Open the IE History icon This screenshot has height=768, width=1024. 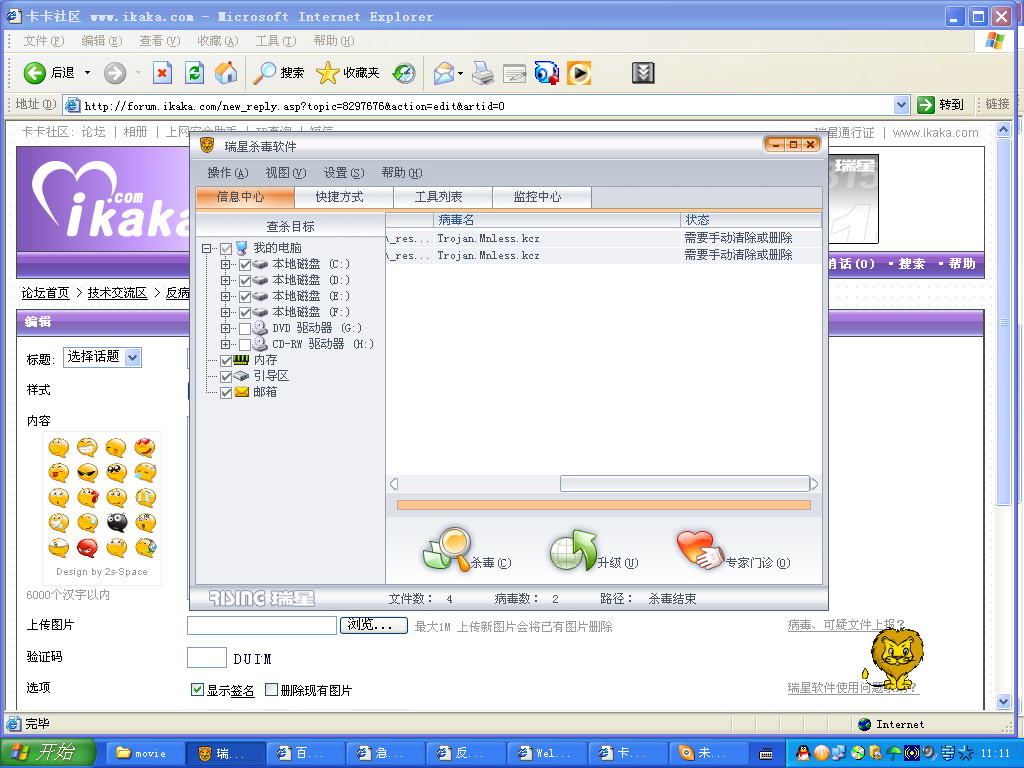click(x=404, y=72)
